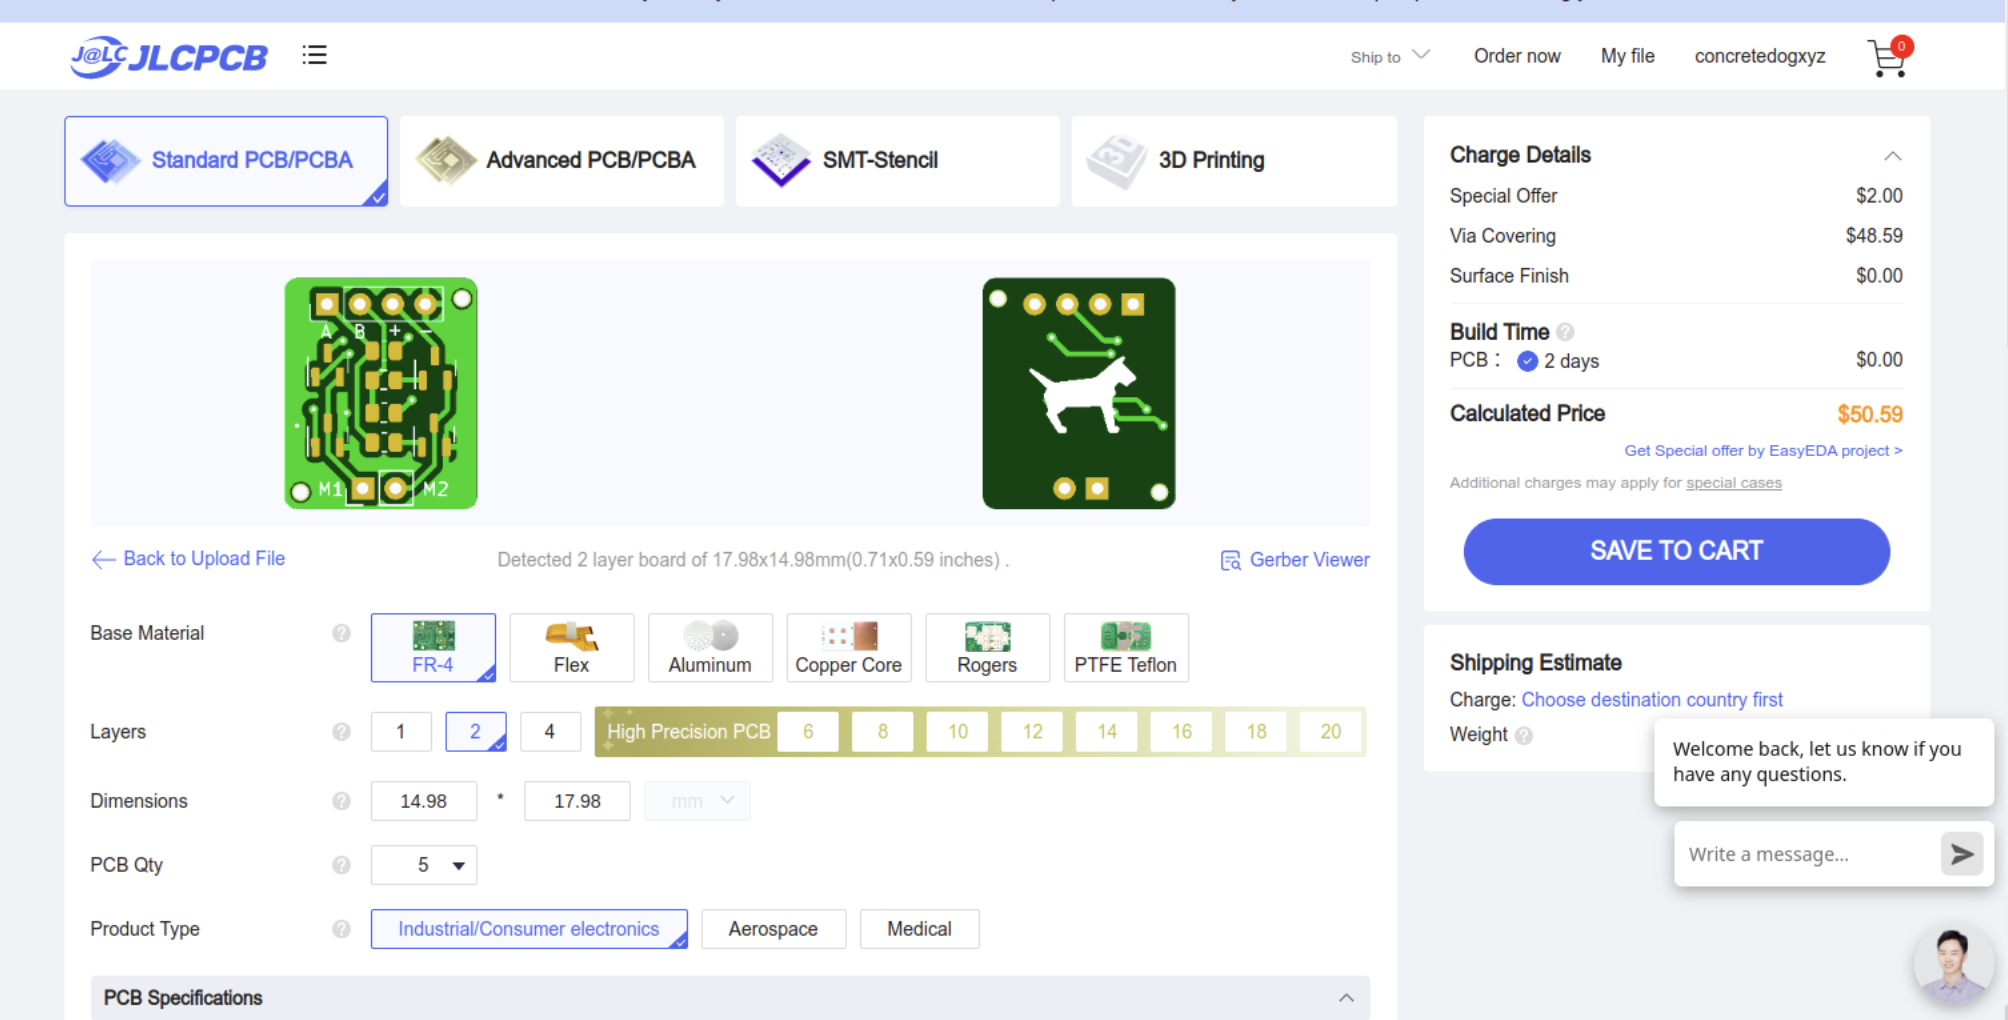
Task: Choose 4 layers option
Action: pos(549,732)
